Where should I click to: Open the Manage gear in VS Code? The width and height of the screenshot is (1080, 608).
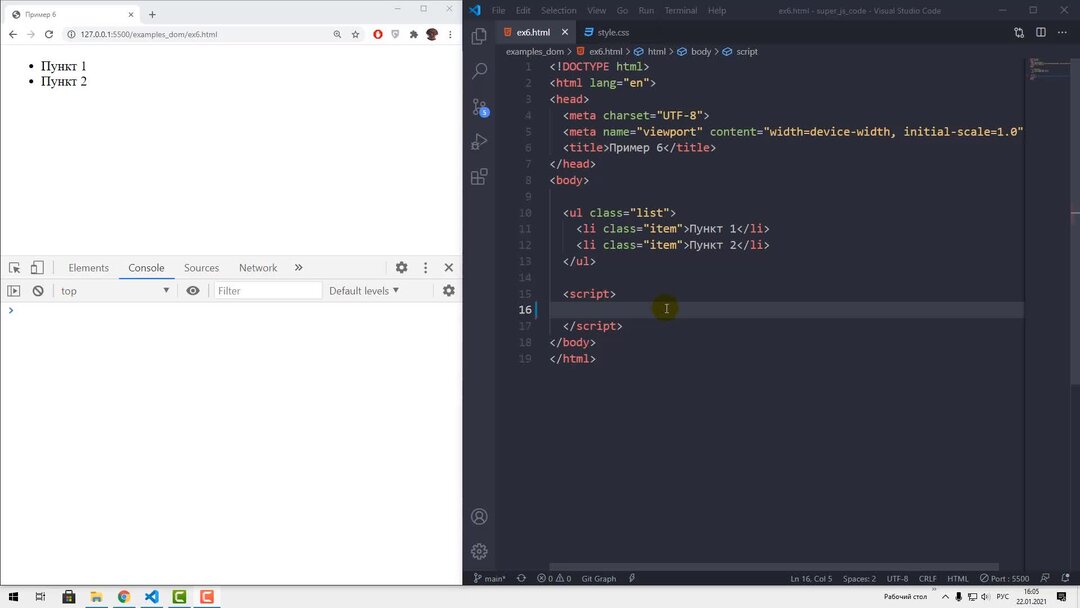(x=479, y=551)
